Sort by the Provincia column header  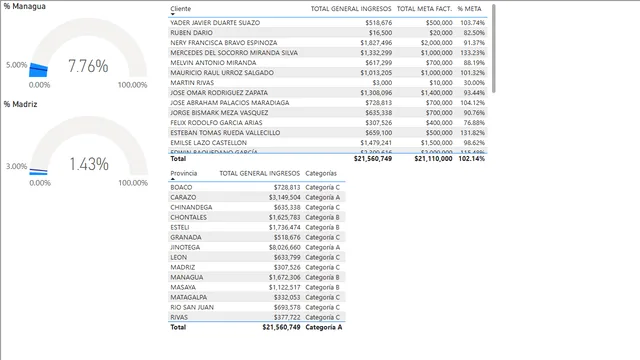pyautogui.click(x=184, y=173)
